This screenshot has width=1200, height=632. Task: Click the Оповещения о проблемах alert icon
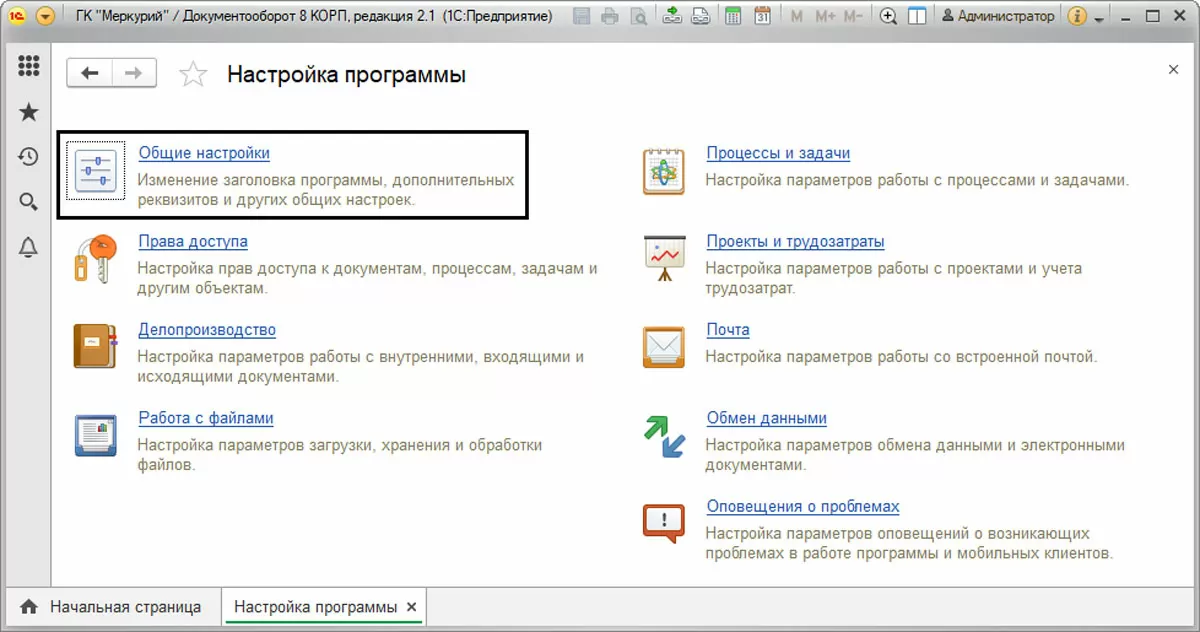664,524
